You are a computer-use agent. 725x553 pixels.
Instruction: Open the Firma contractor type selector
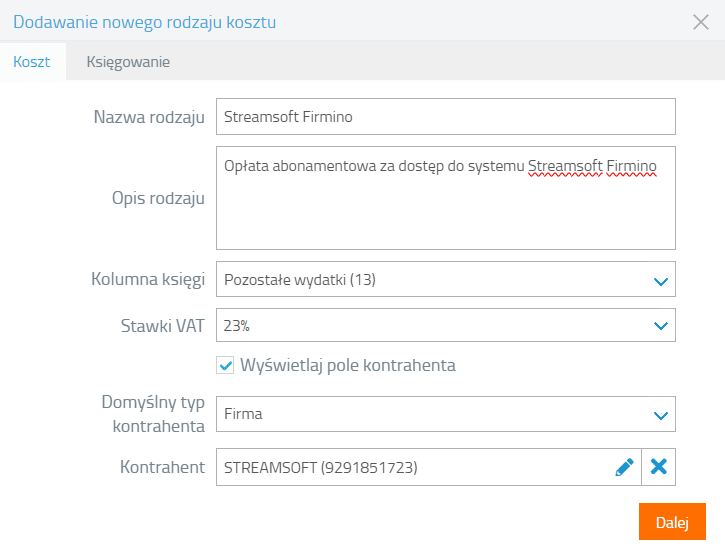[446, 414]
